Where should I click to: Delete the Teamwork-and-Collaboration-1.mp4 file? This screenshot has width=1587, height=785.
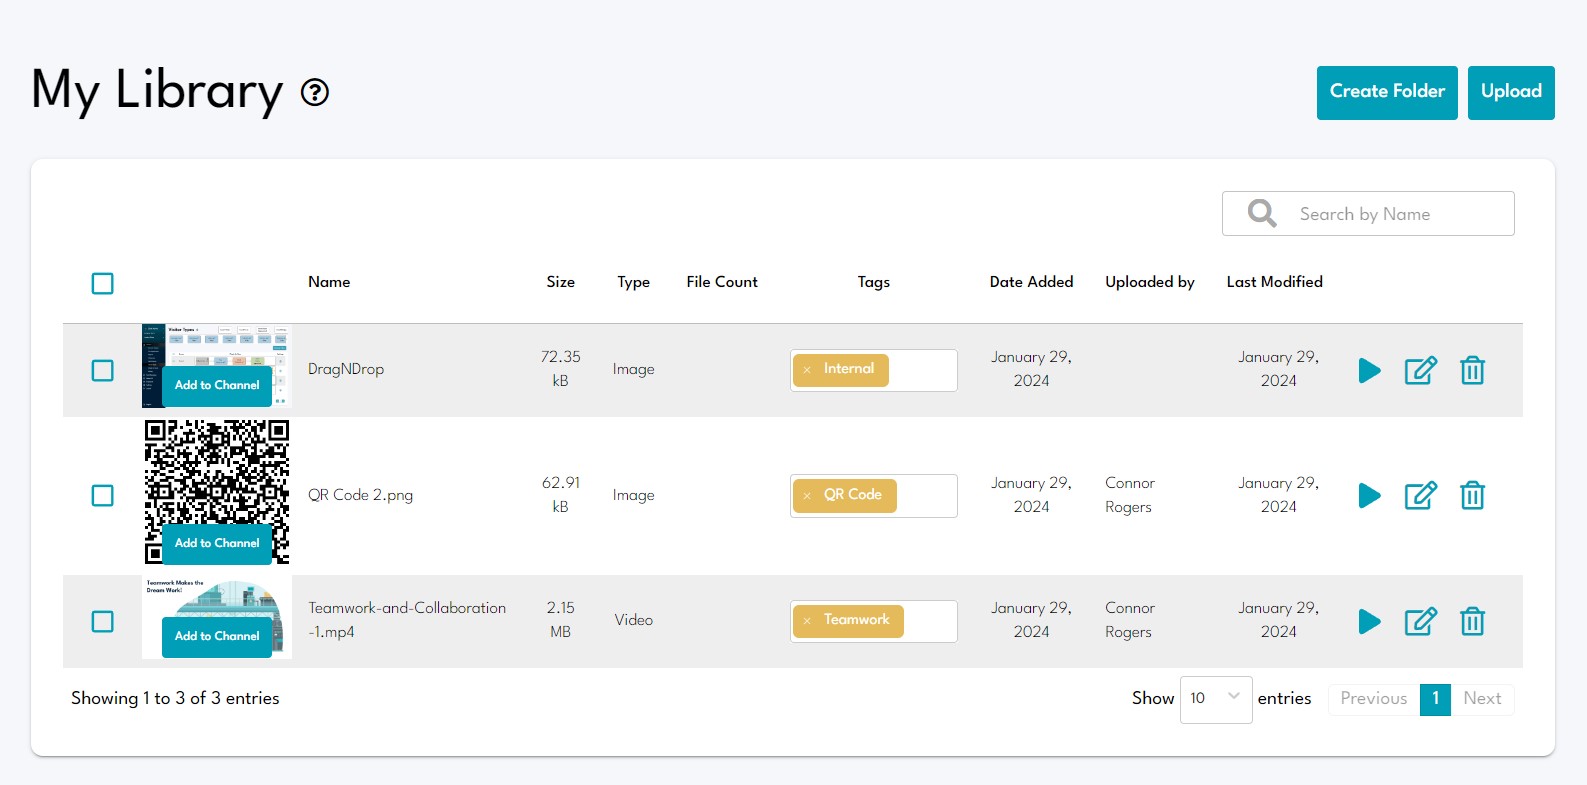1472,621
